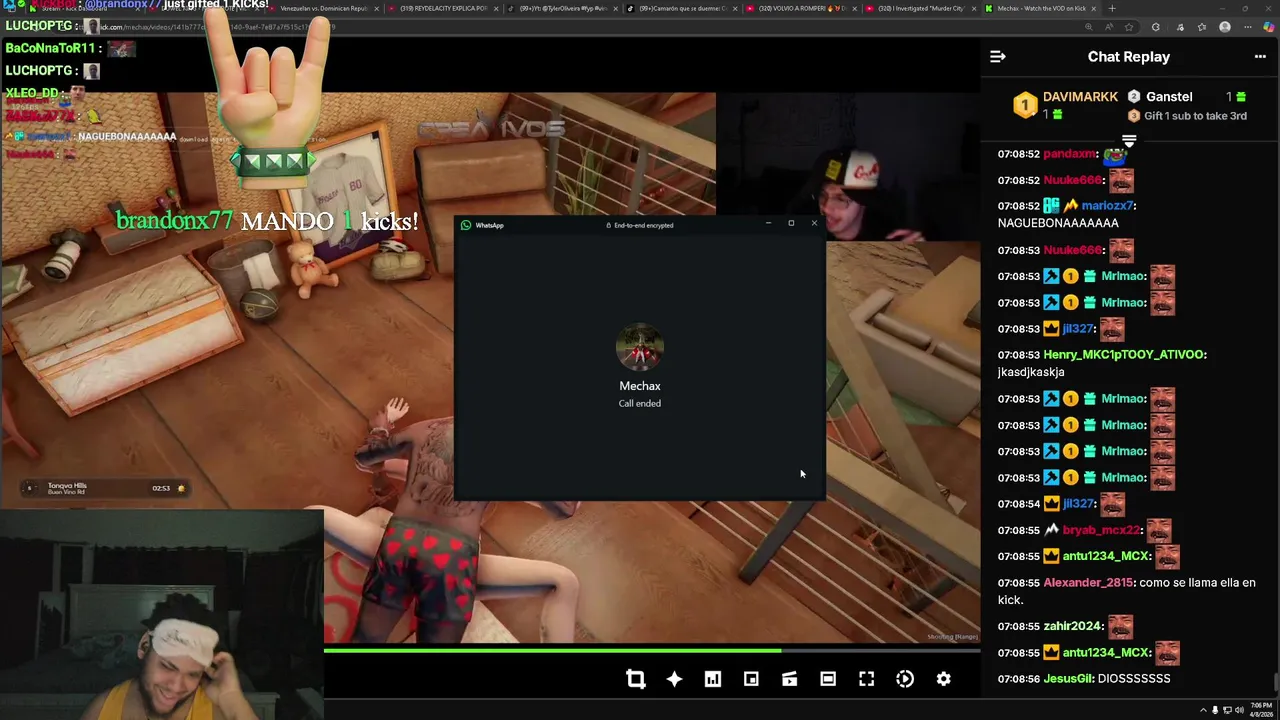Click 'Gift 1 sub to take 3rd' text
This screenshot has width=1280, height=720.
point(1195,116)
